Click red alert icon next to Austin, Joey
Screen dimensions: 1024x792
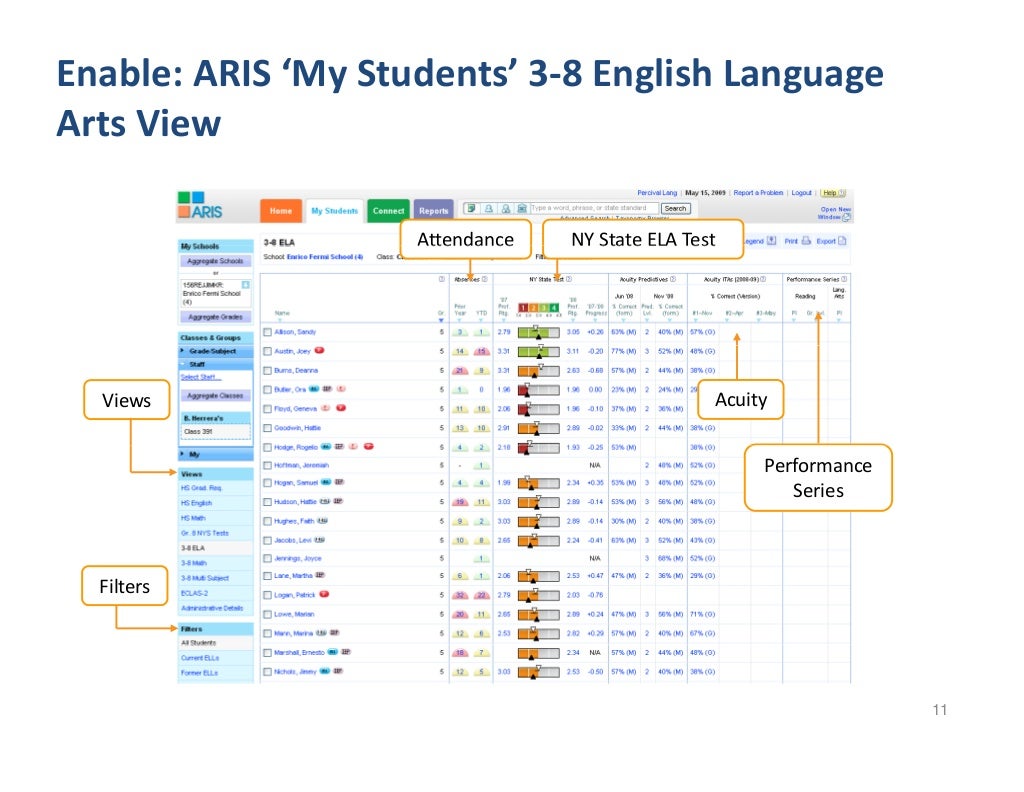(319, 351)
